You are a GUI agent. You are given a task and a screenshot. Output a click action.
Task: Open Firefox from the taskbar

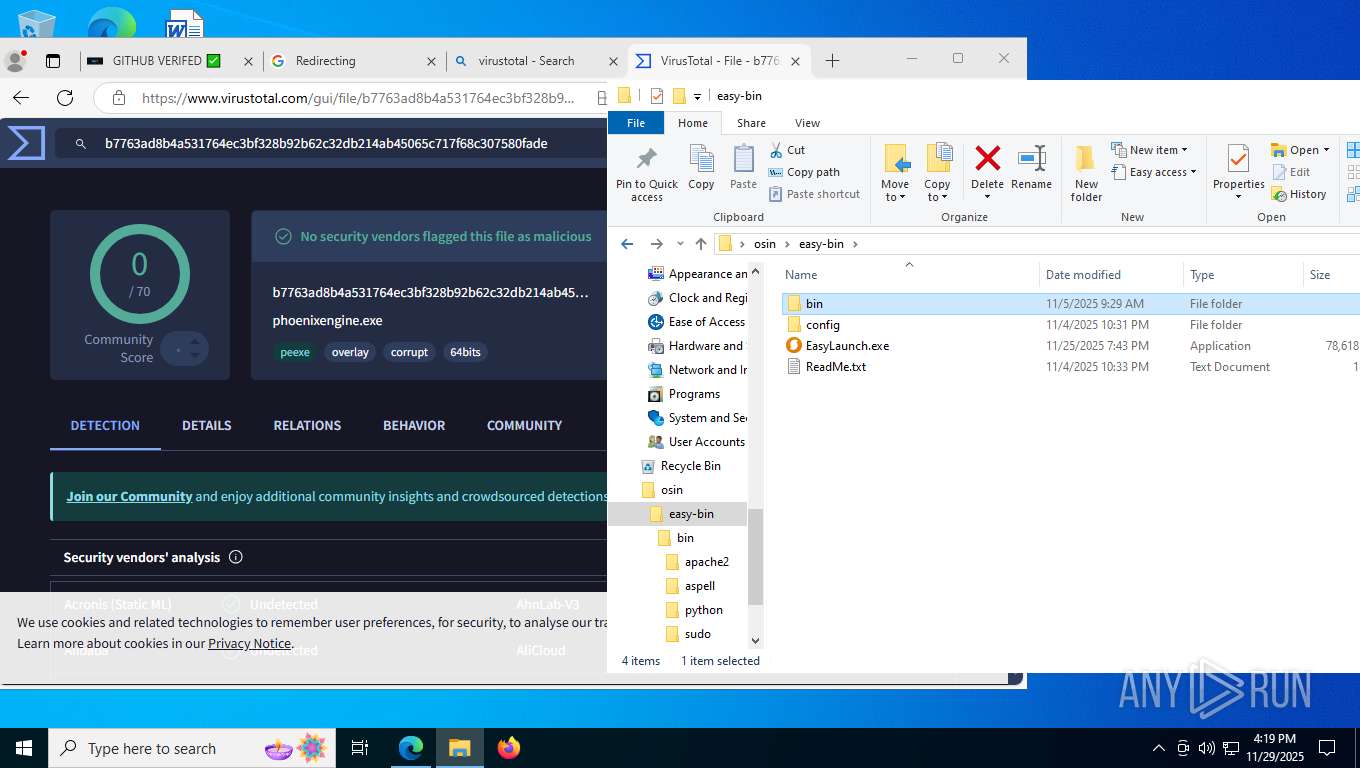point(509,748)
